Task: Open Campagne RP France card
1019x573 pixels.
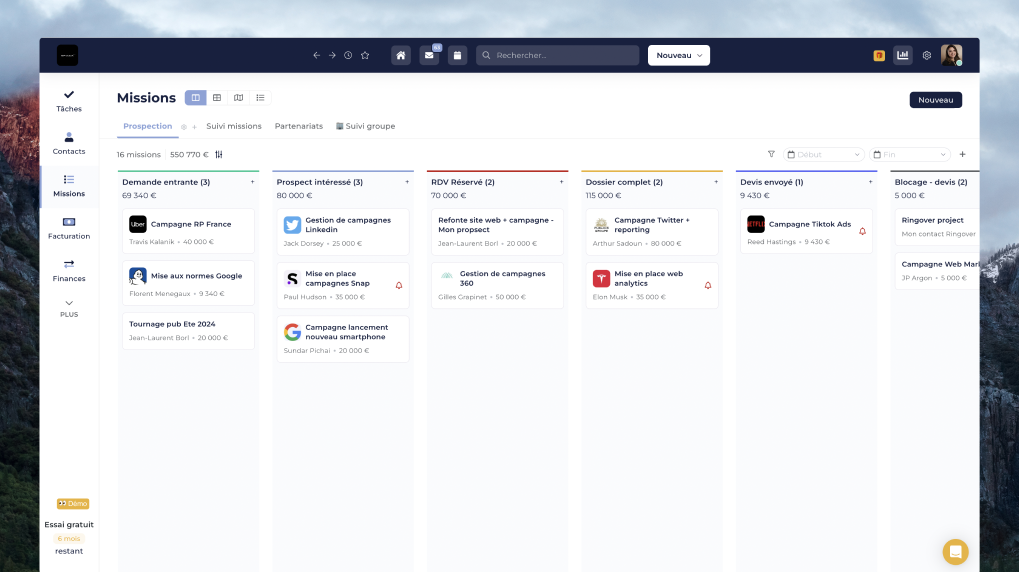Action: click(188, 231)
